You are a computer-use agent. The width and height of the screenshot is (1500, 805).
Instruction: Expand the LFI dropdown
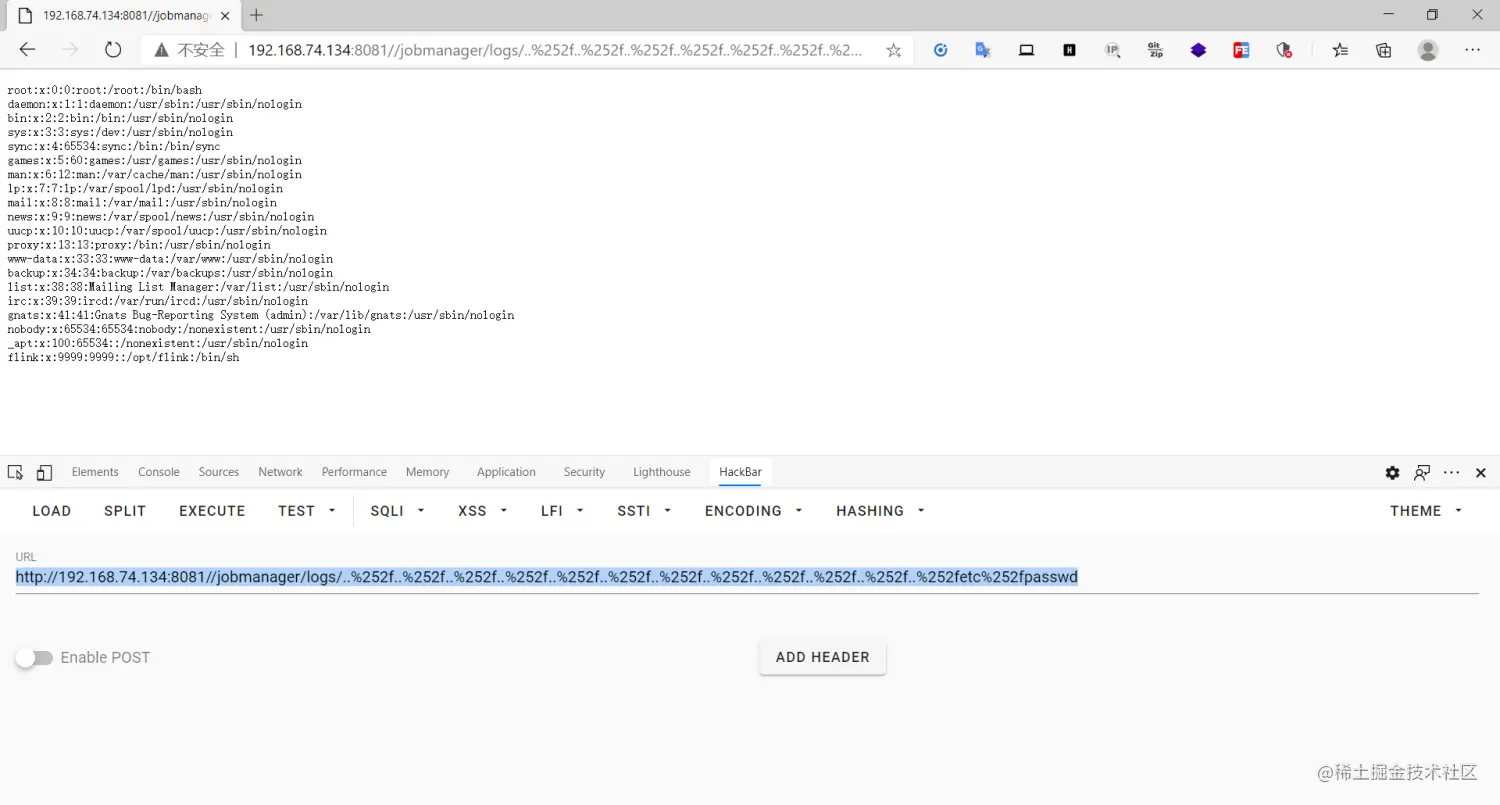click(565, 511)
